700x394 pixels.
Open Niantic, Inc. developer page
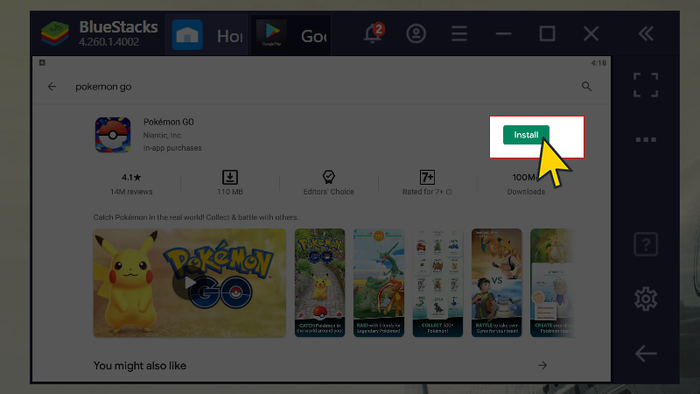(x=162, y=135)
